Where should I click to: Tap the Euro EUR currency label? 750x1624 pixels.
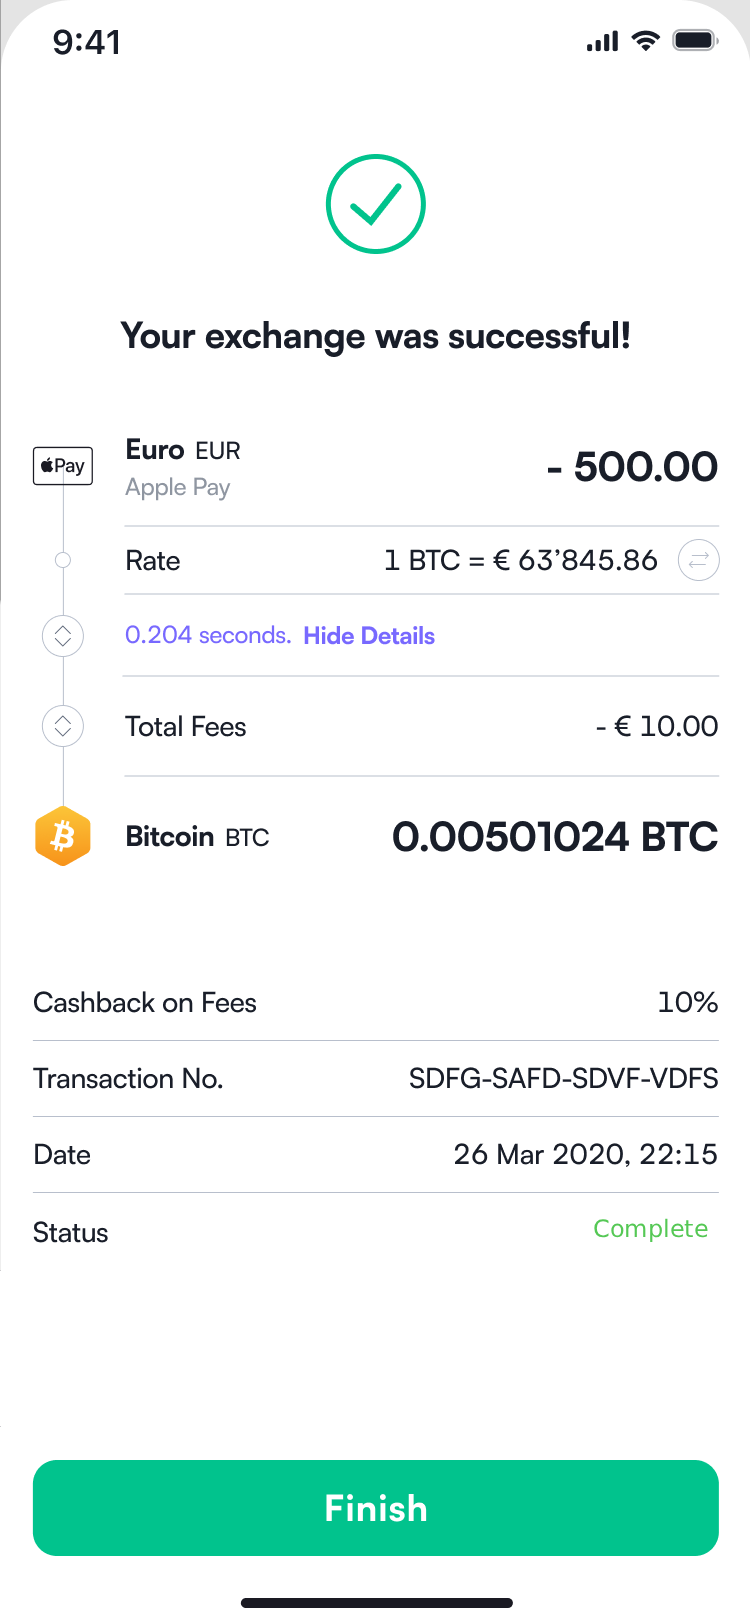click(183, 450)
